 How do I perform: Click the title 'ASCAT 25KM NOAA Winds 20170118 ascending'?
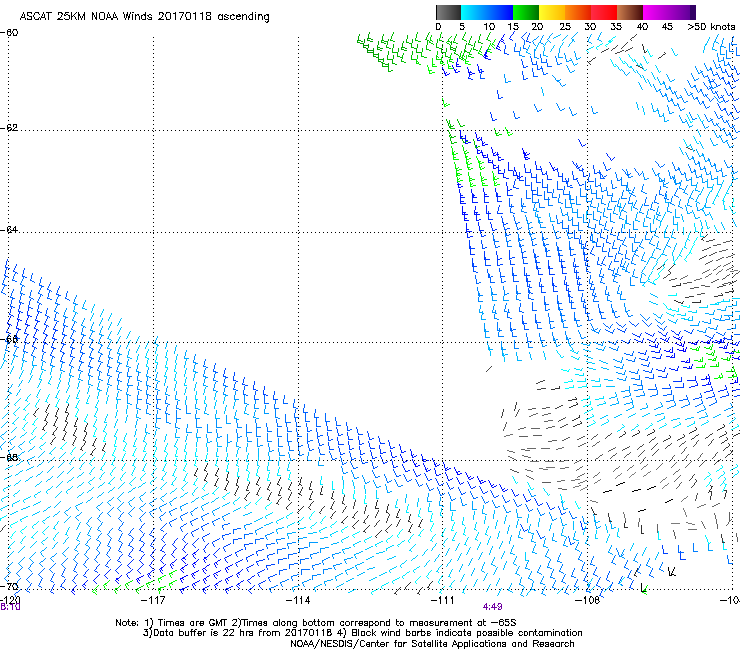click(x=144, y=17)
